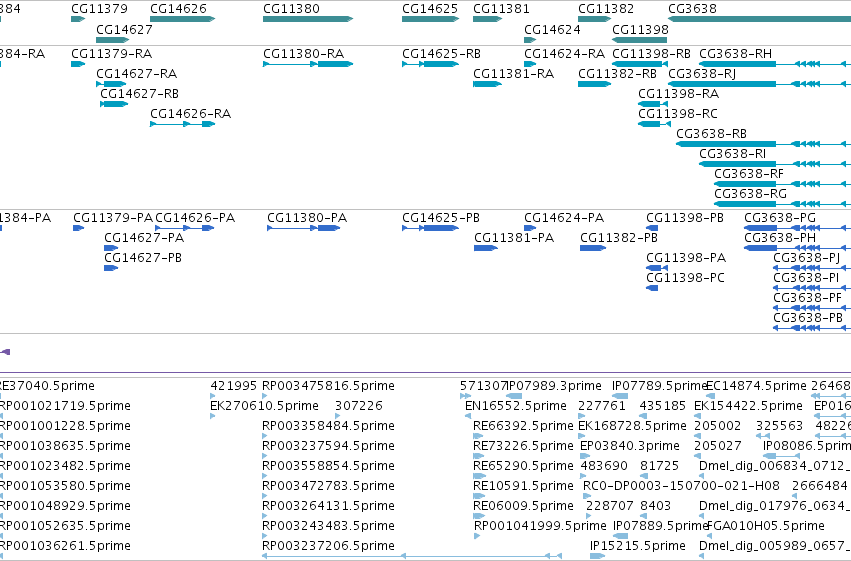This screenshot has height=561, width=851.
Task: Select transcript CG3638-RI
Action: [x=775, y=164]
